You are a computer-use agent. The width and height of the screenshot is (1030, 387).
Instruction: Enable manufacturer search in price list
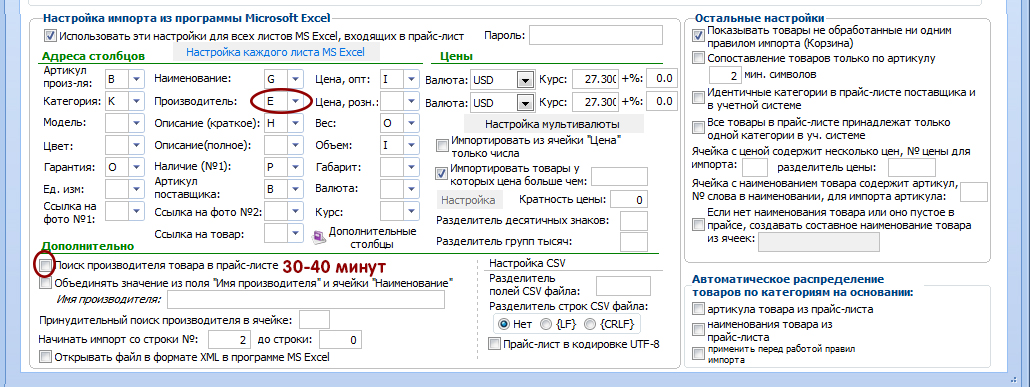tap(45, 266)
